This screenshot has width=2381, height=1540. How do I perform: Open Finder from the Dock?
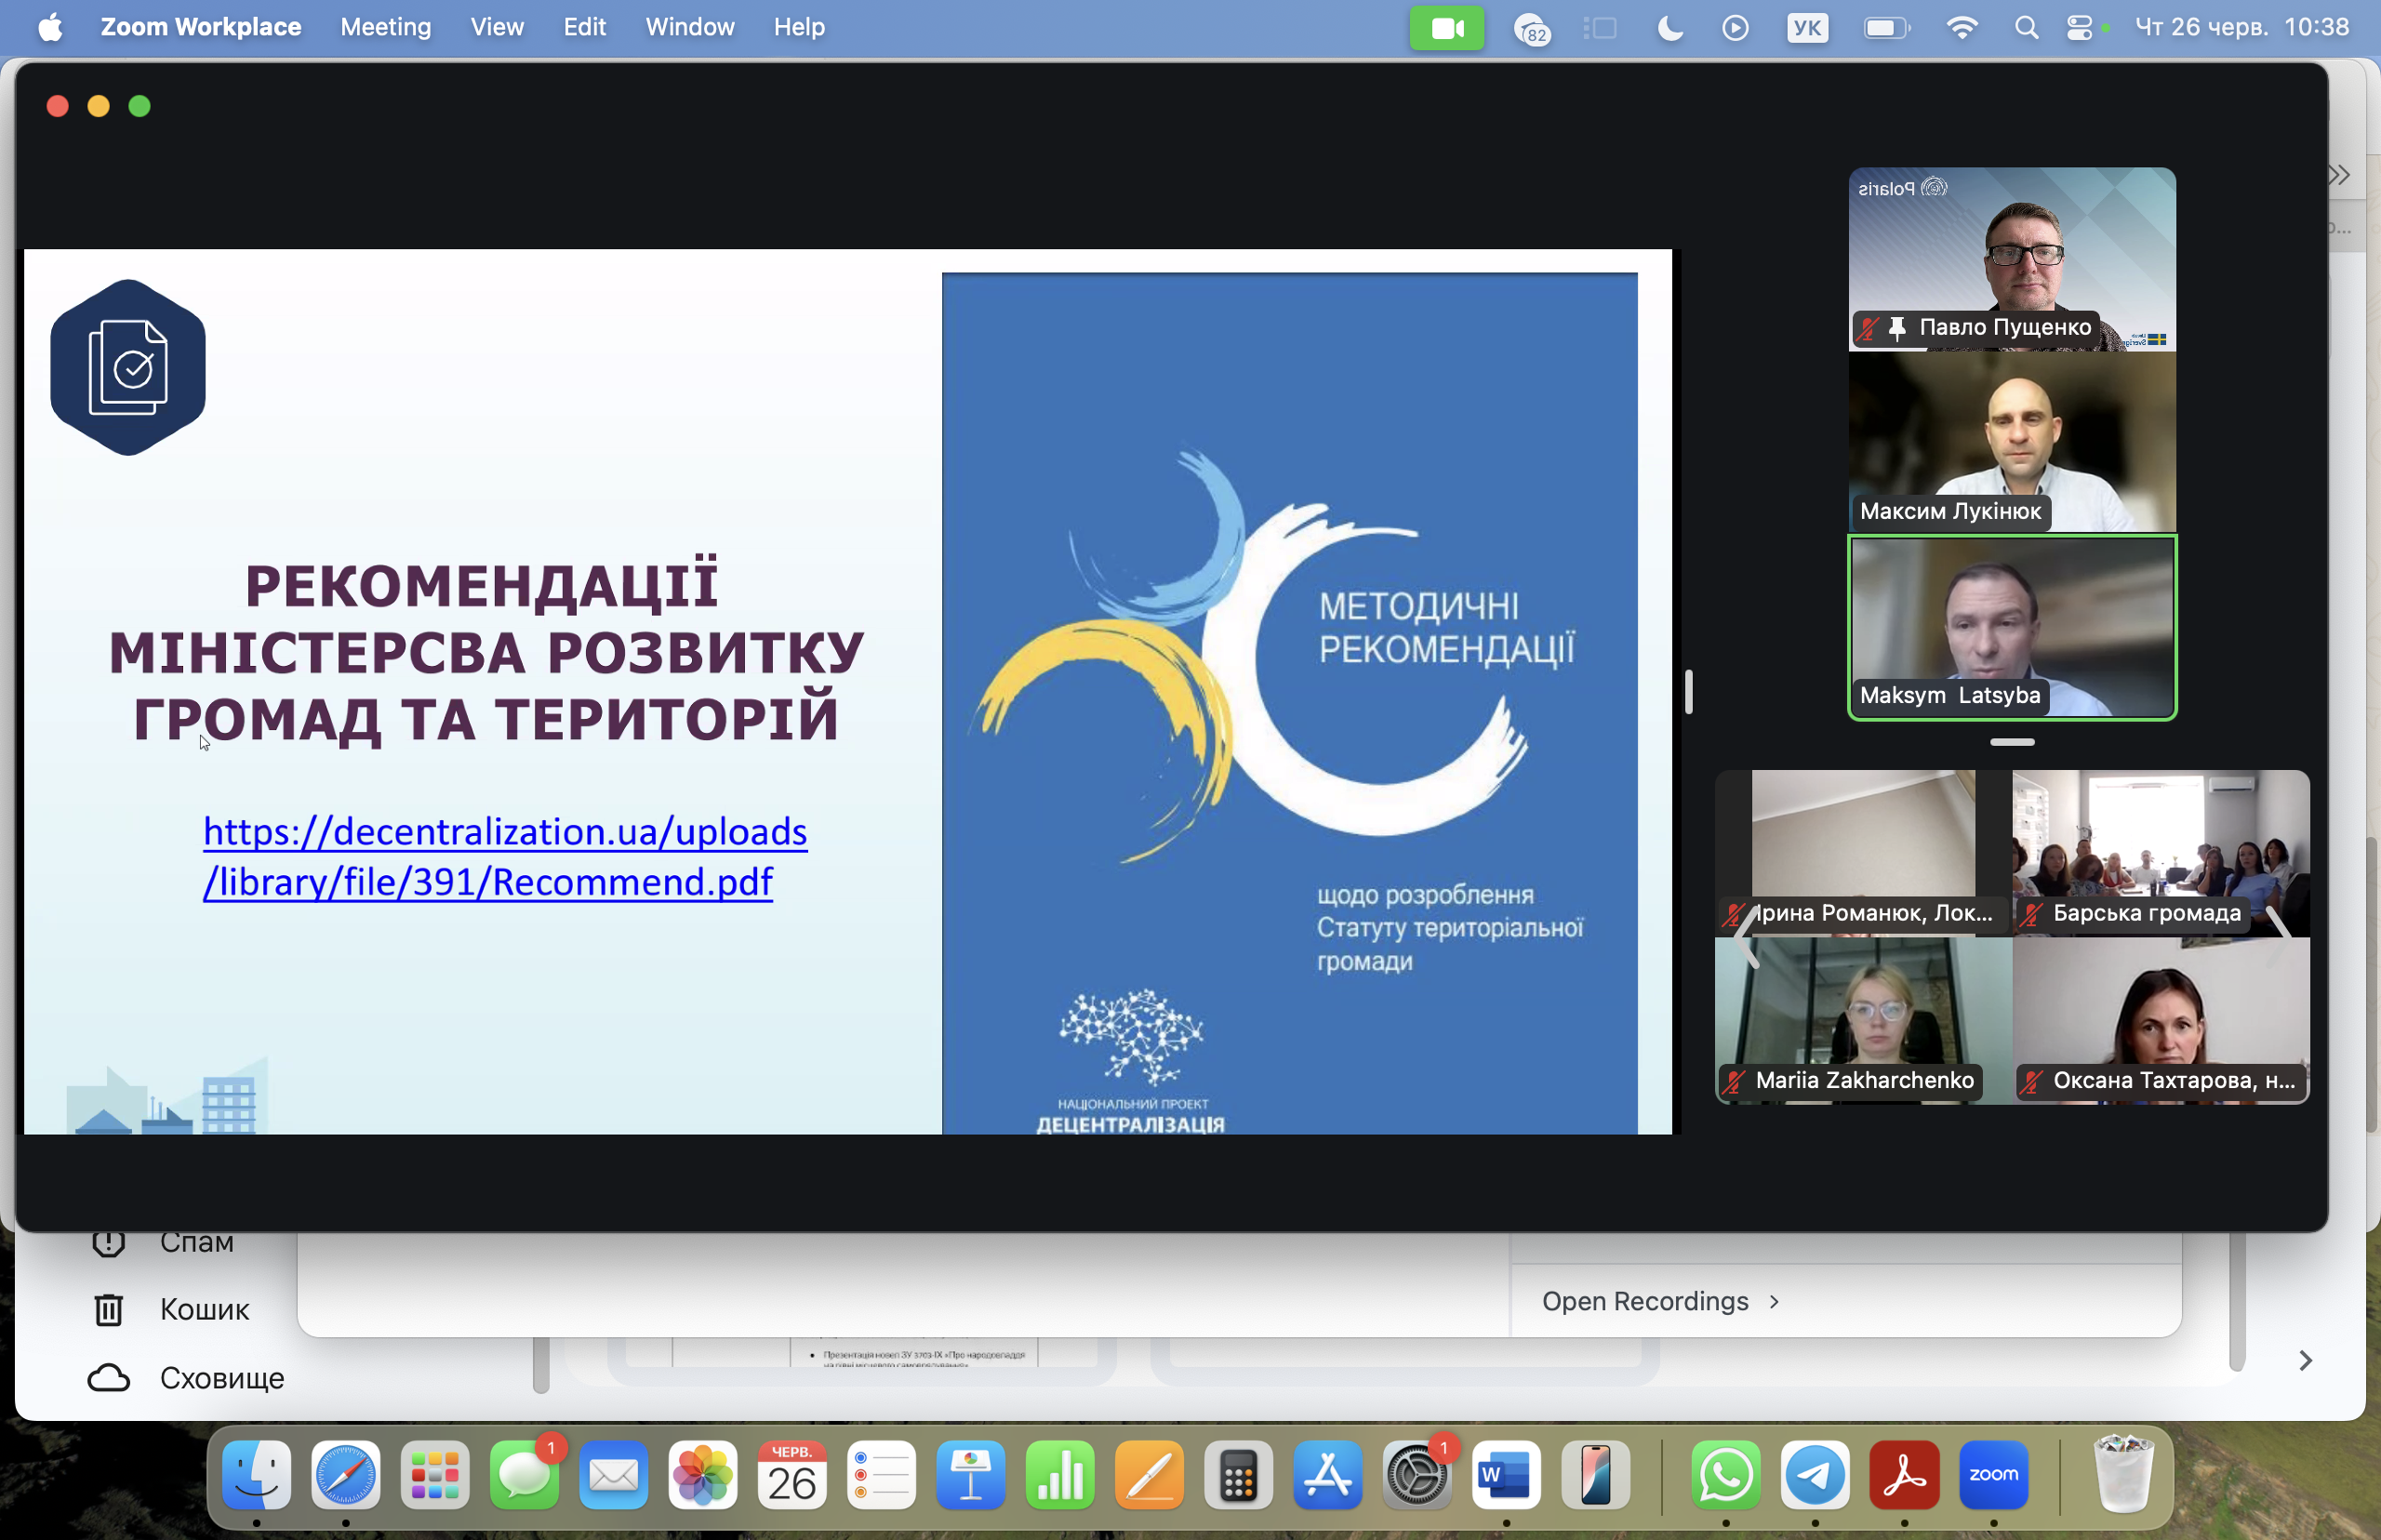click(x=256, y=1474)
